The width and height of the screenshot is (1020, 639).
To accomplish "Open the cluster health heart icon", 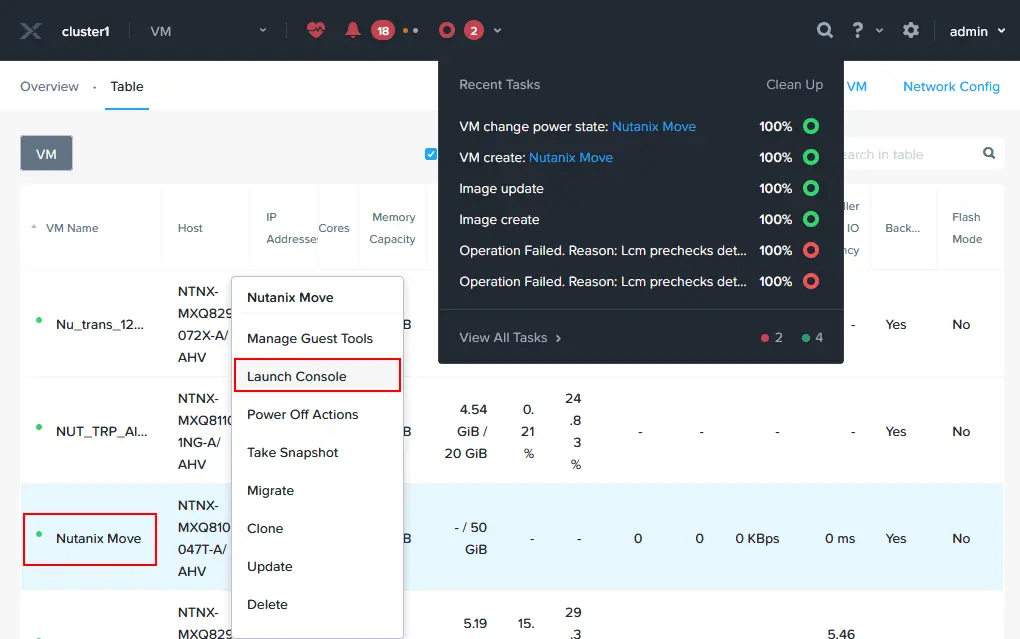I will pos(315,30).
